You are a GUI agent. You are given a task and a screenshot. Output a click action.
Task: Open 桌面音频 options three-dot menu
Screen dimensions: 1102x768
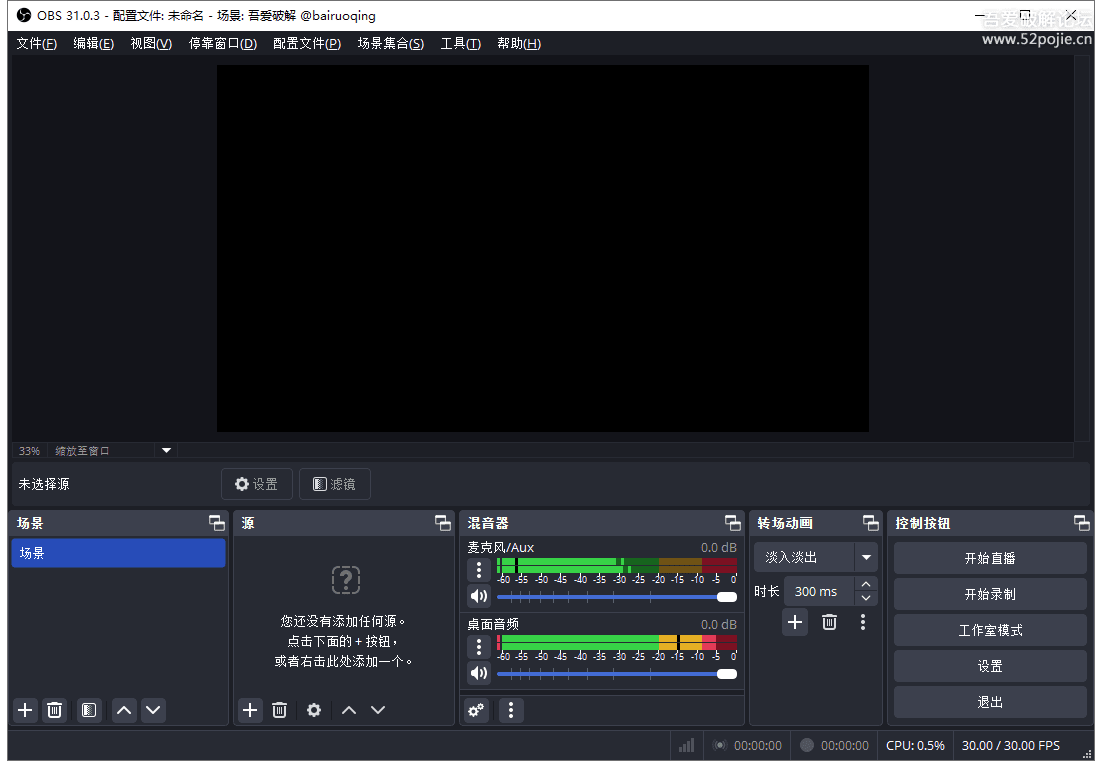(x=479, y=646)
